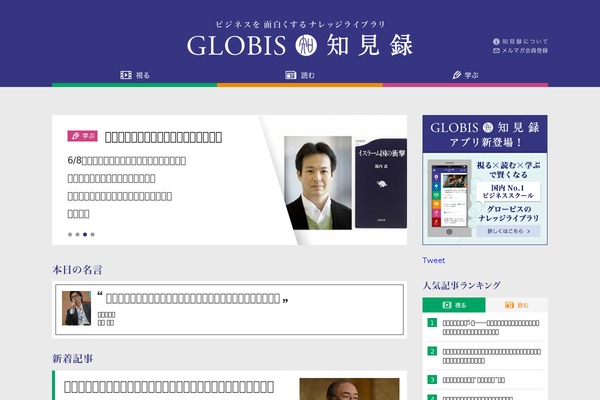The height and width of the screenshot is (400, 600).
Task: Open ranking article number 1
Action: click(491, 327)
